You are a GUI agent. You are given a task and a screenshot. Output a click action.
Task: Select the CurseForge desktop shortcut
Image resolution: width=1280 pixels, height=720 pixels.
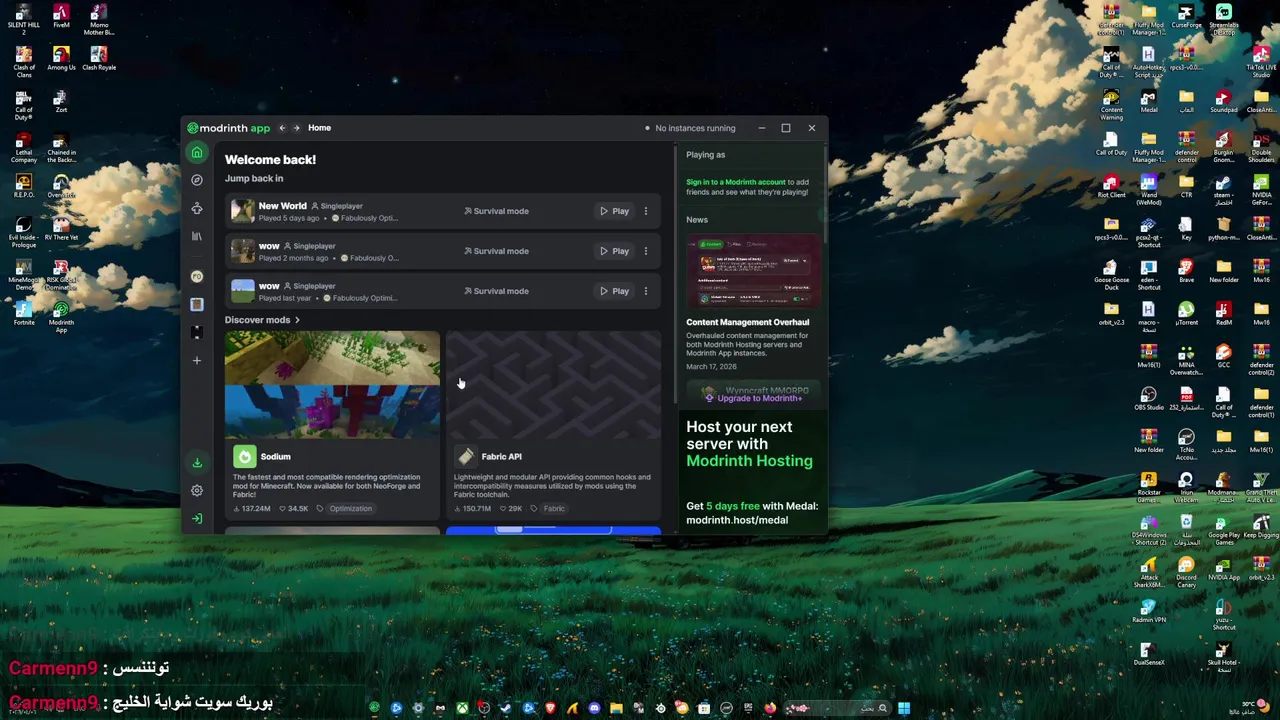(x=1186, y=17)
